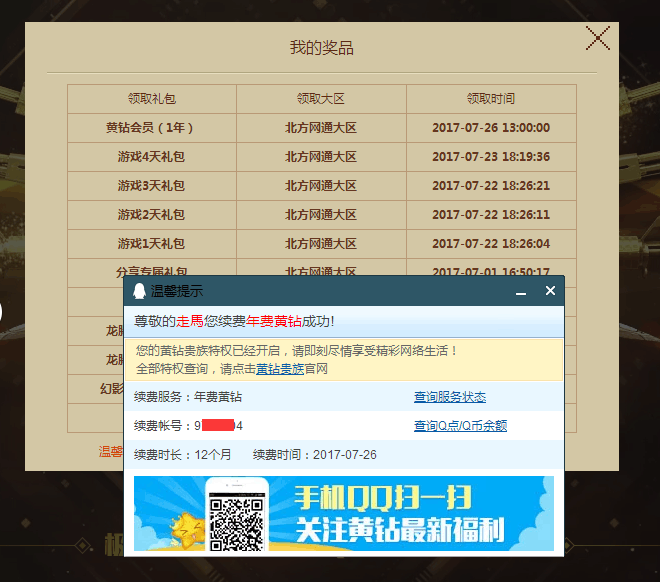The width and height of the screenshot is (660, 582).
Task: Click the 温馨提示 popup title text
Action: click(177, 291)
